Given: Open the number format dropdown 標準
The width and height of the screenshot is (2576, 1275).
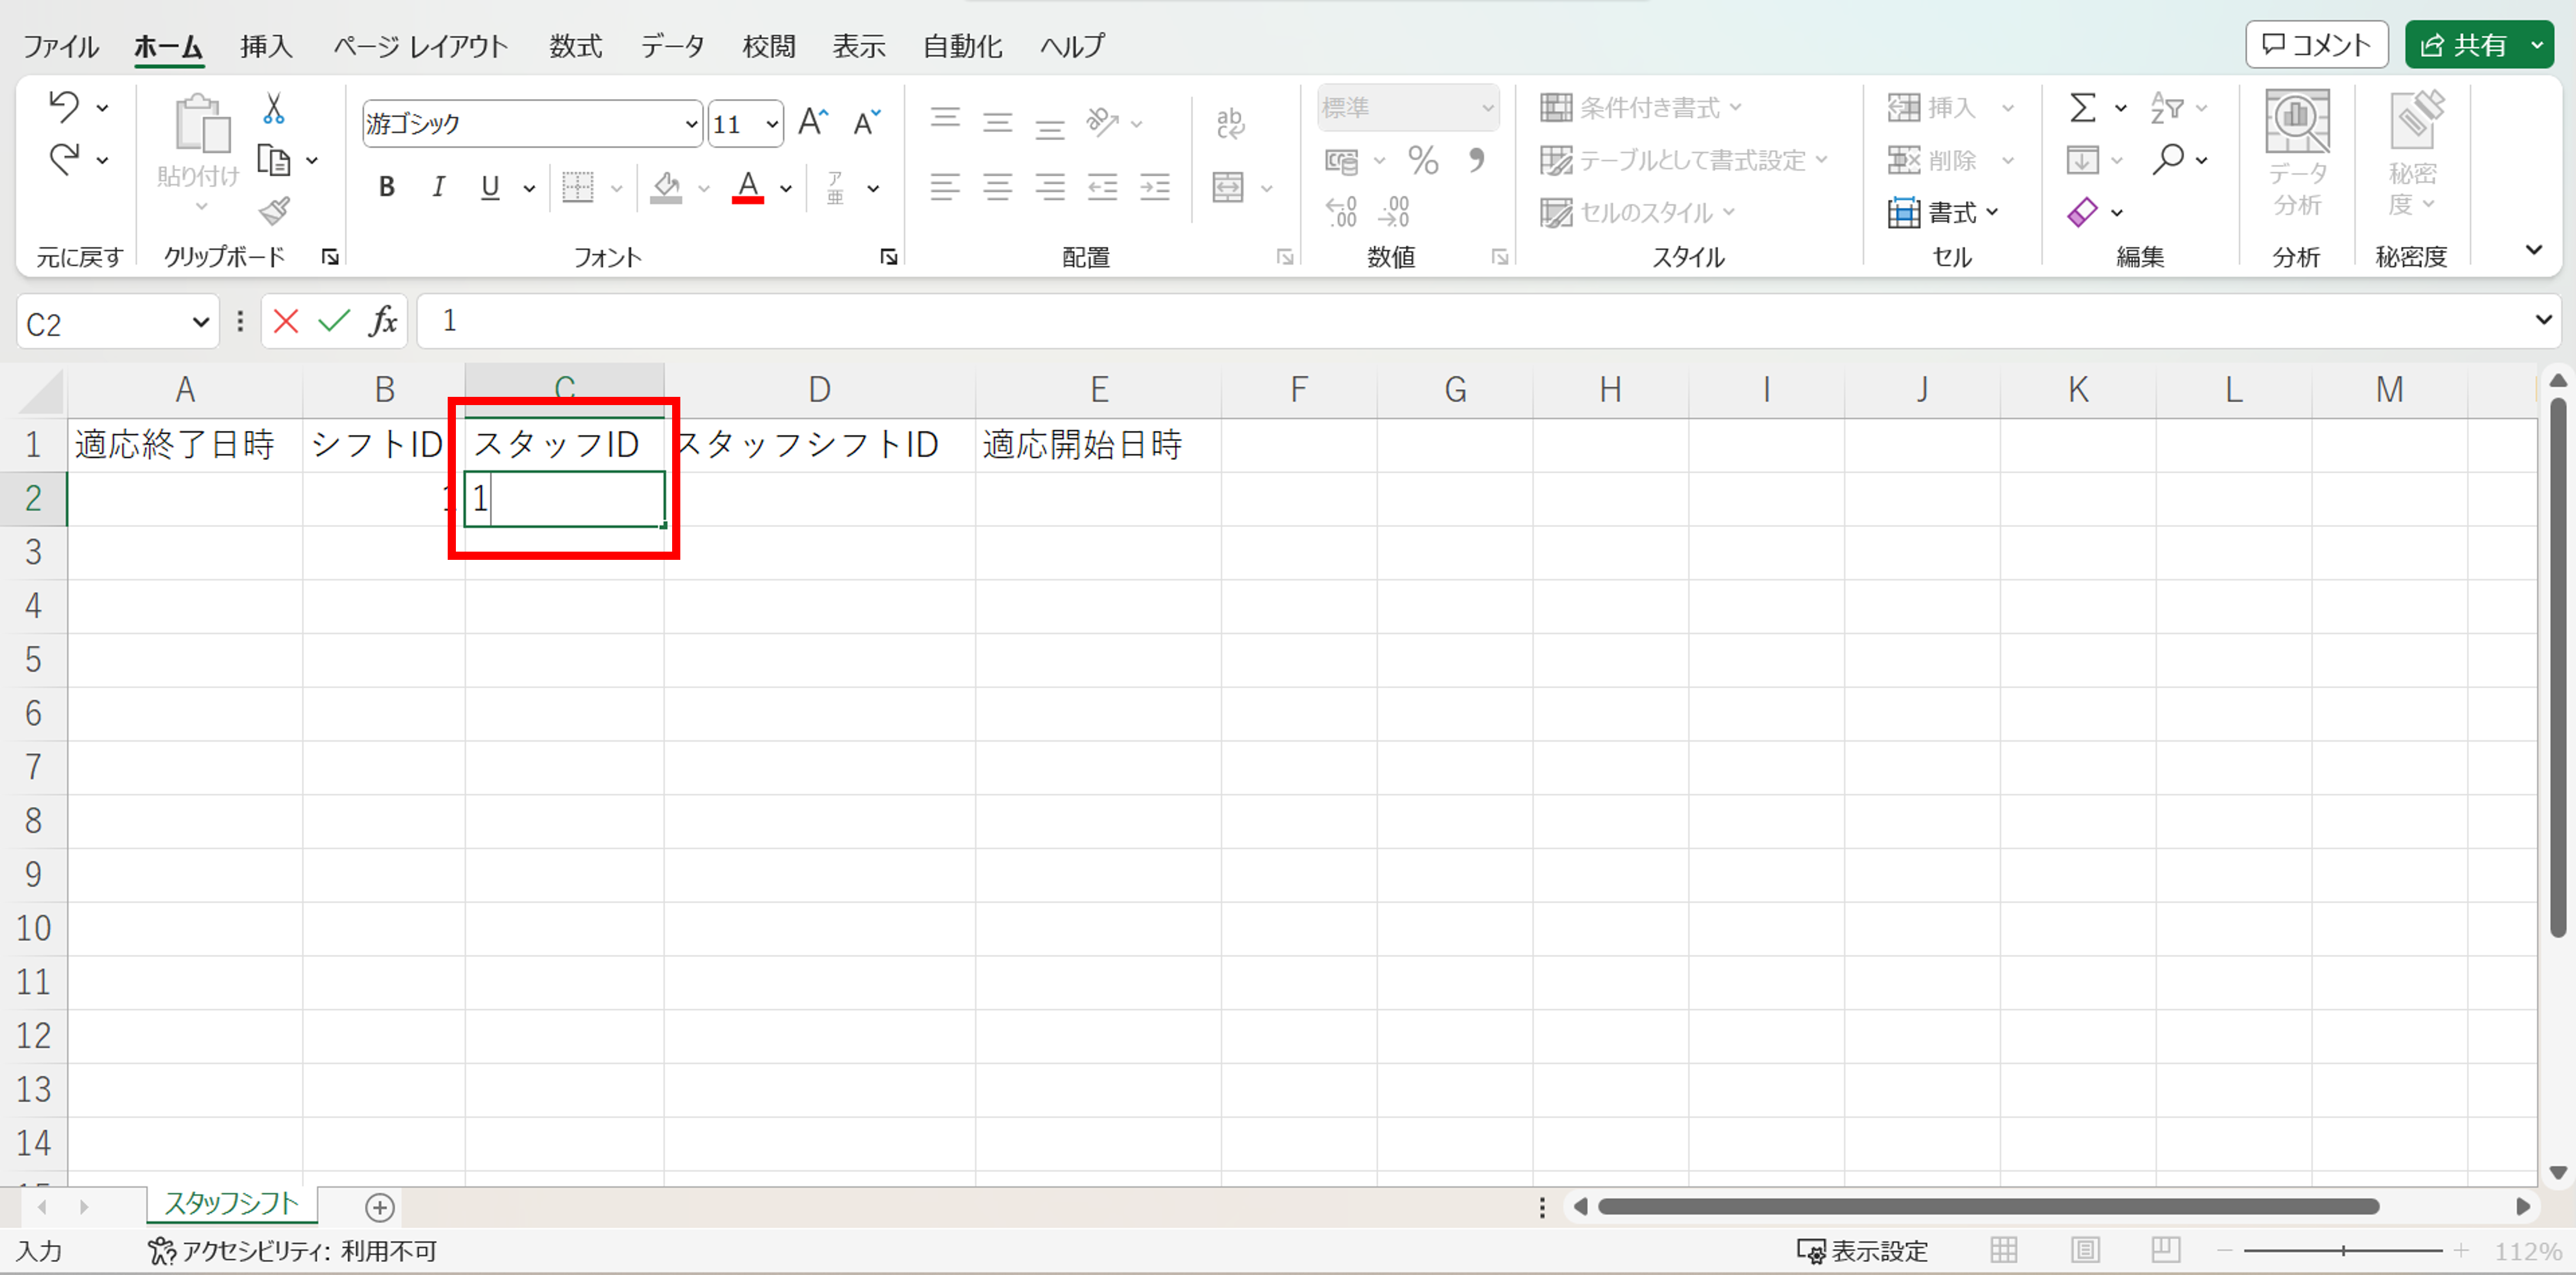Looking at the screenshot, I should (1488, 107).
